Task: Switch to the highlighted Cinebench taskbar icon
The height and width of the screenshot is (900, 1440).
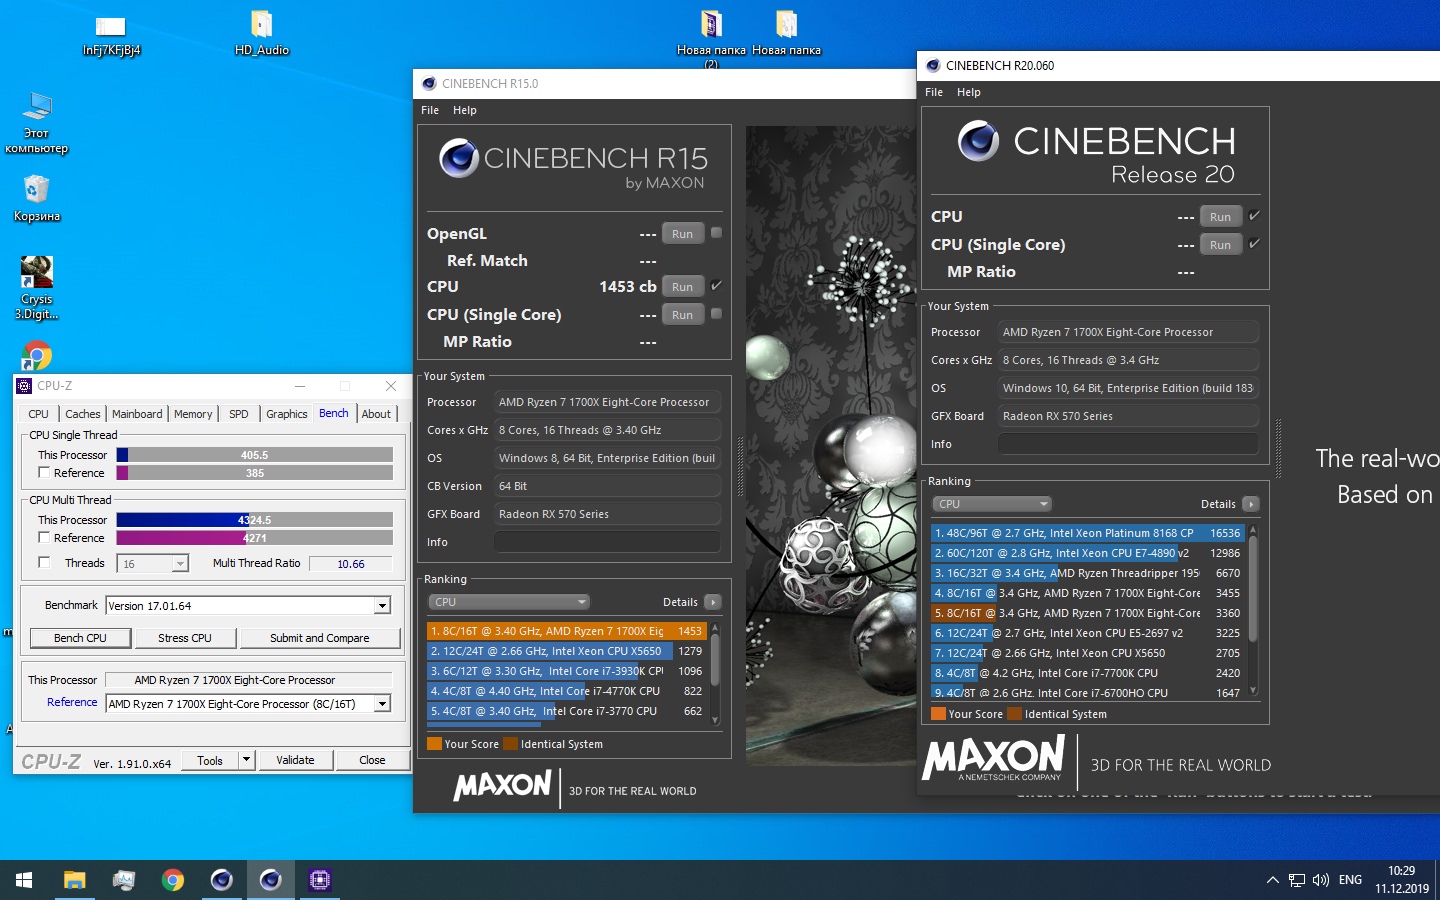Action: pos(271,880)
